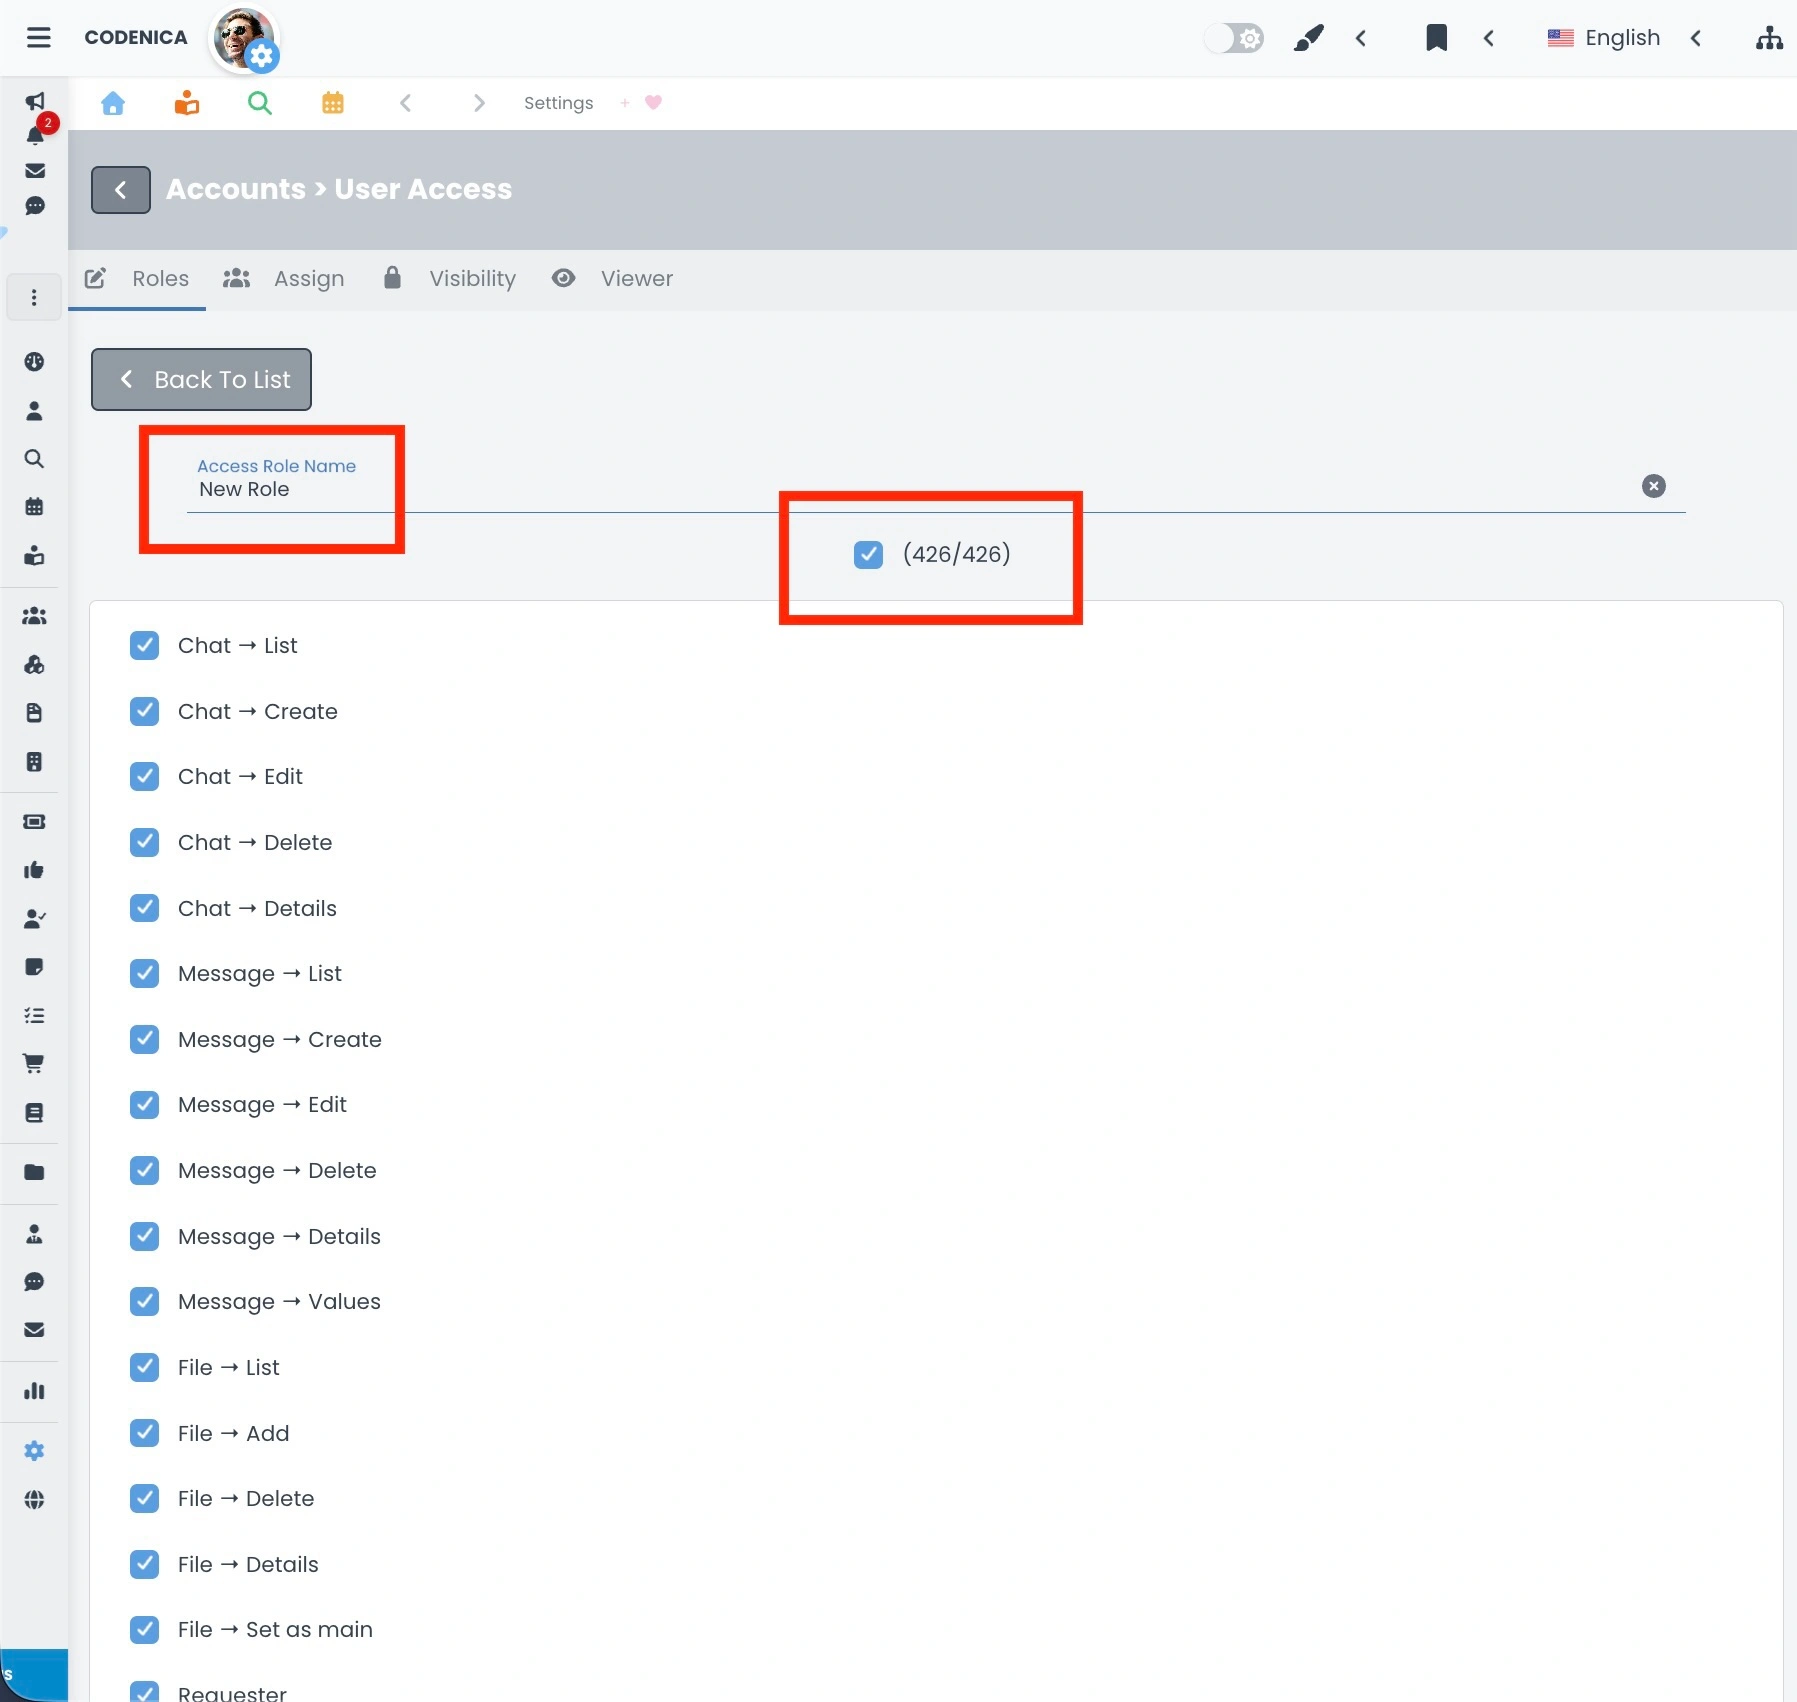Uncheck the select-all 426/426 checkbox

click(868, 554)
